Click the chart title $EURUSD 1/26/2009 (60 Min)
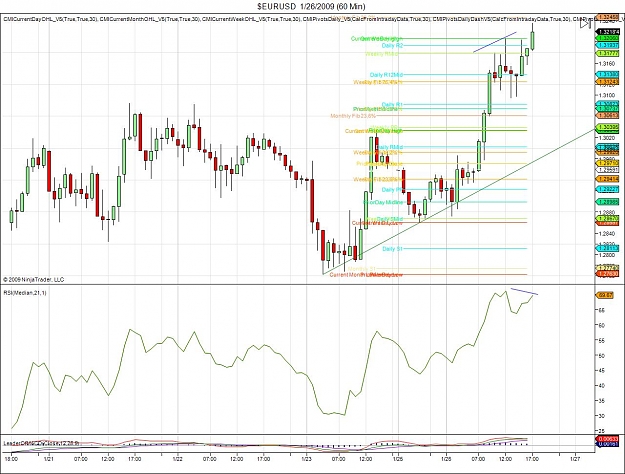Image resolution: width=625 pixels, height=474 pixels. click(311, 6)
